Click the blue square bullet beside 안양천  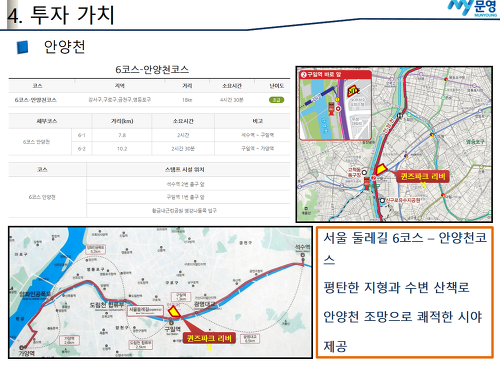tap(23, 47)
